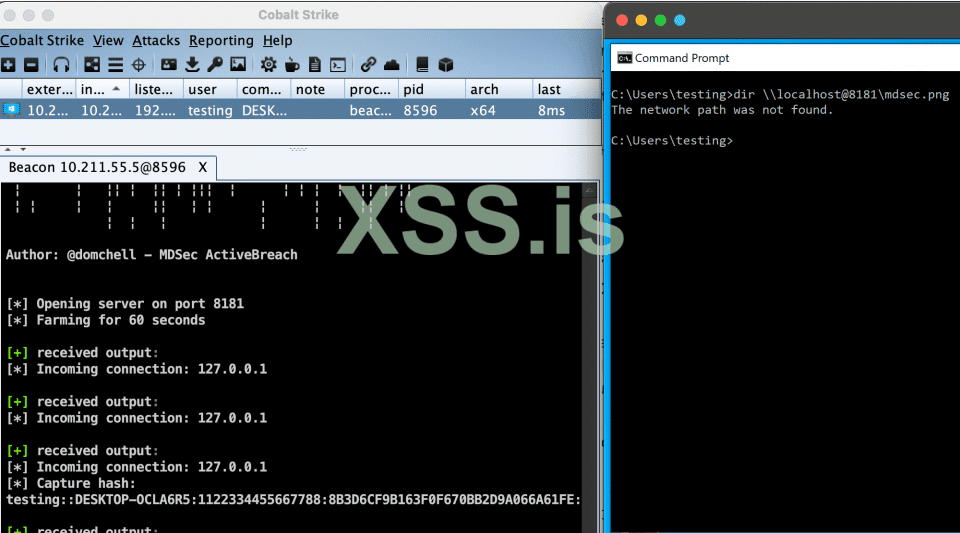Click the pid value 8596

pos(420,111)
